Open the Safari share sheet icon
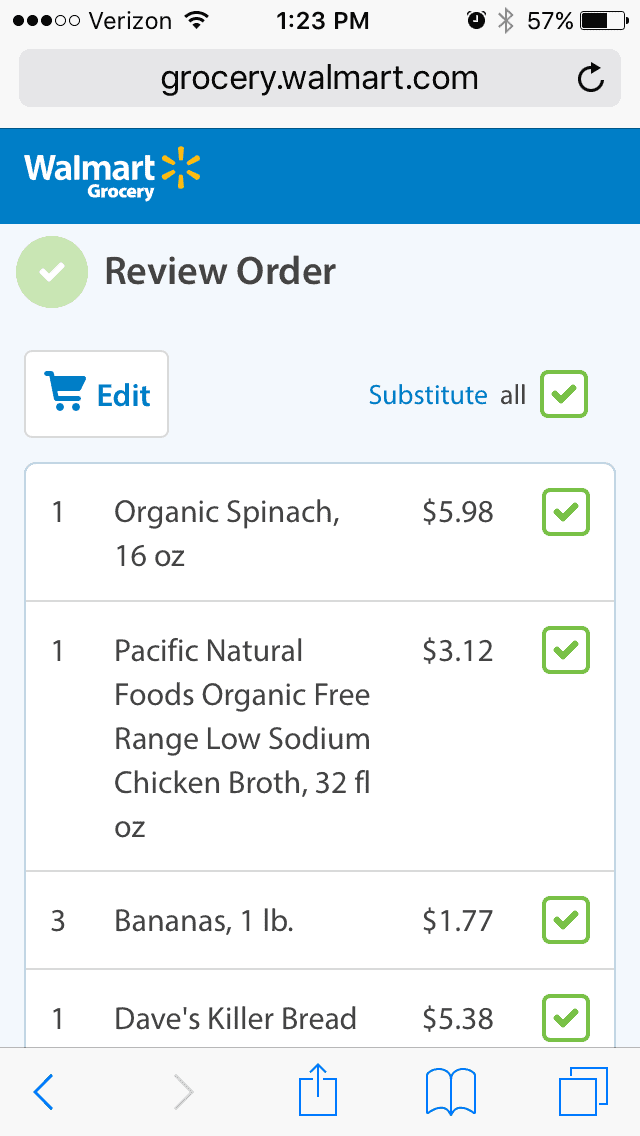Viewport: 640px width, 1136px height. [318, 1088]
